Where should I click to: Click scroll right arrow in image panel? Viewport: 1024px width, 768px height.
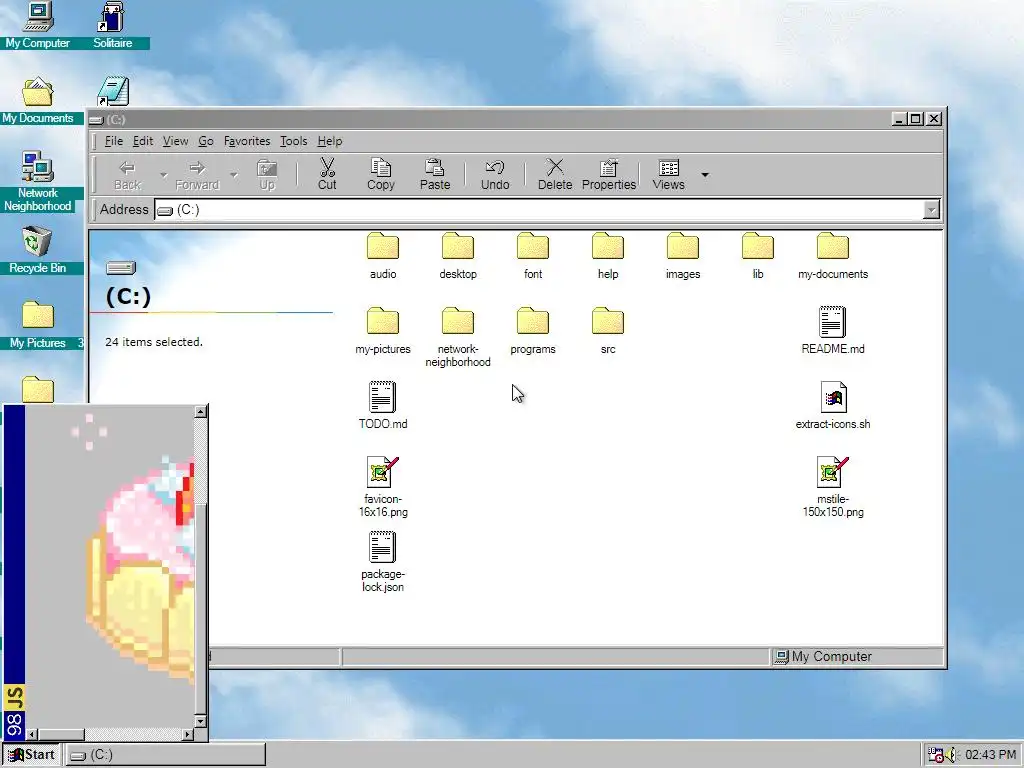click(188, 735)
